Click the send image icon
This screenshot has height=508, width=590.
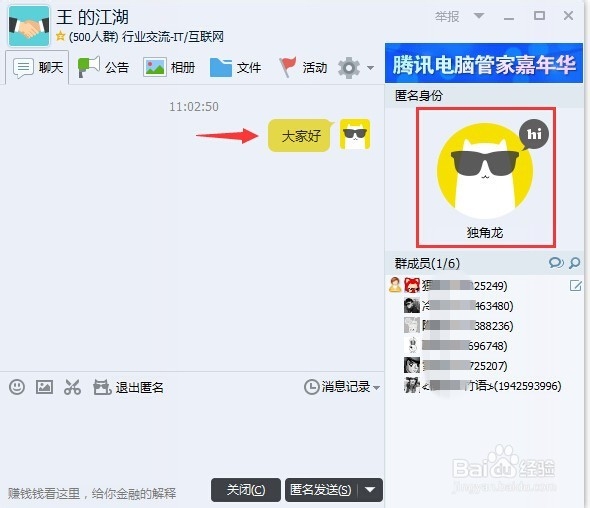click(x=44, y=387)
